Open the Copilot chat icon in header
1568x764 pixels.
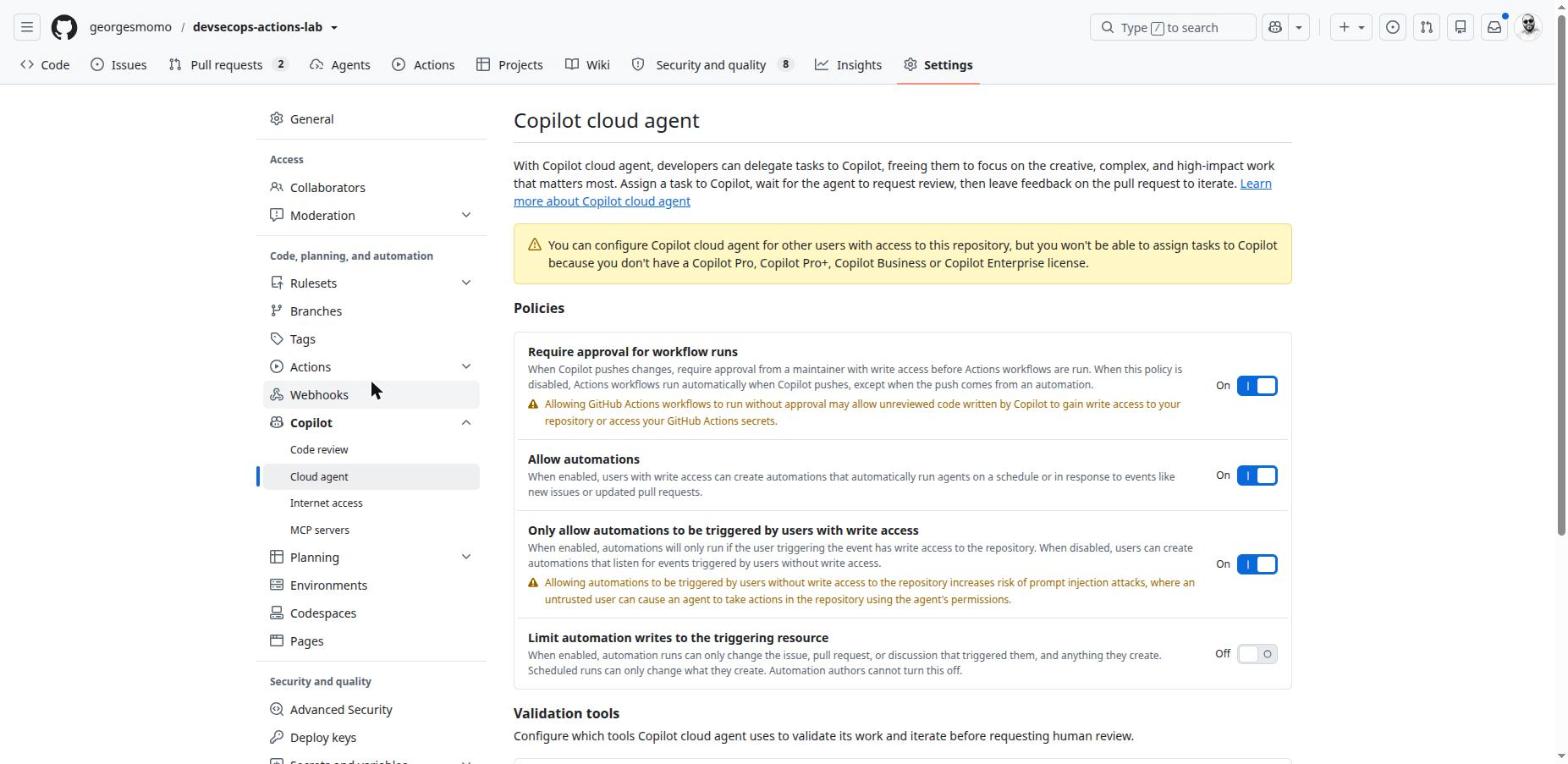(1275, 27)
